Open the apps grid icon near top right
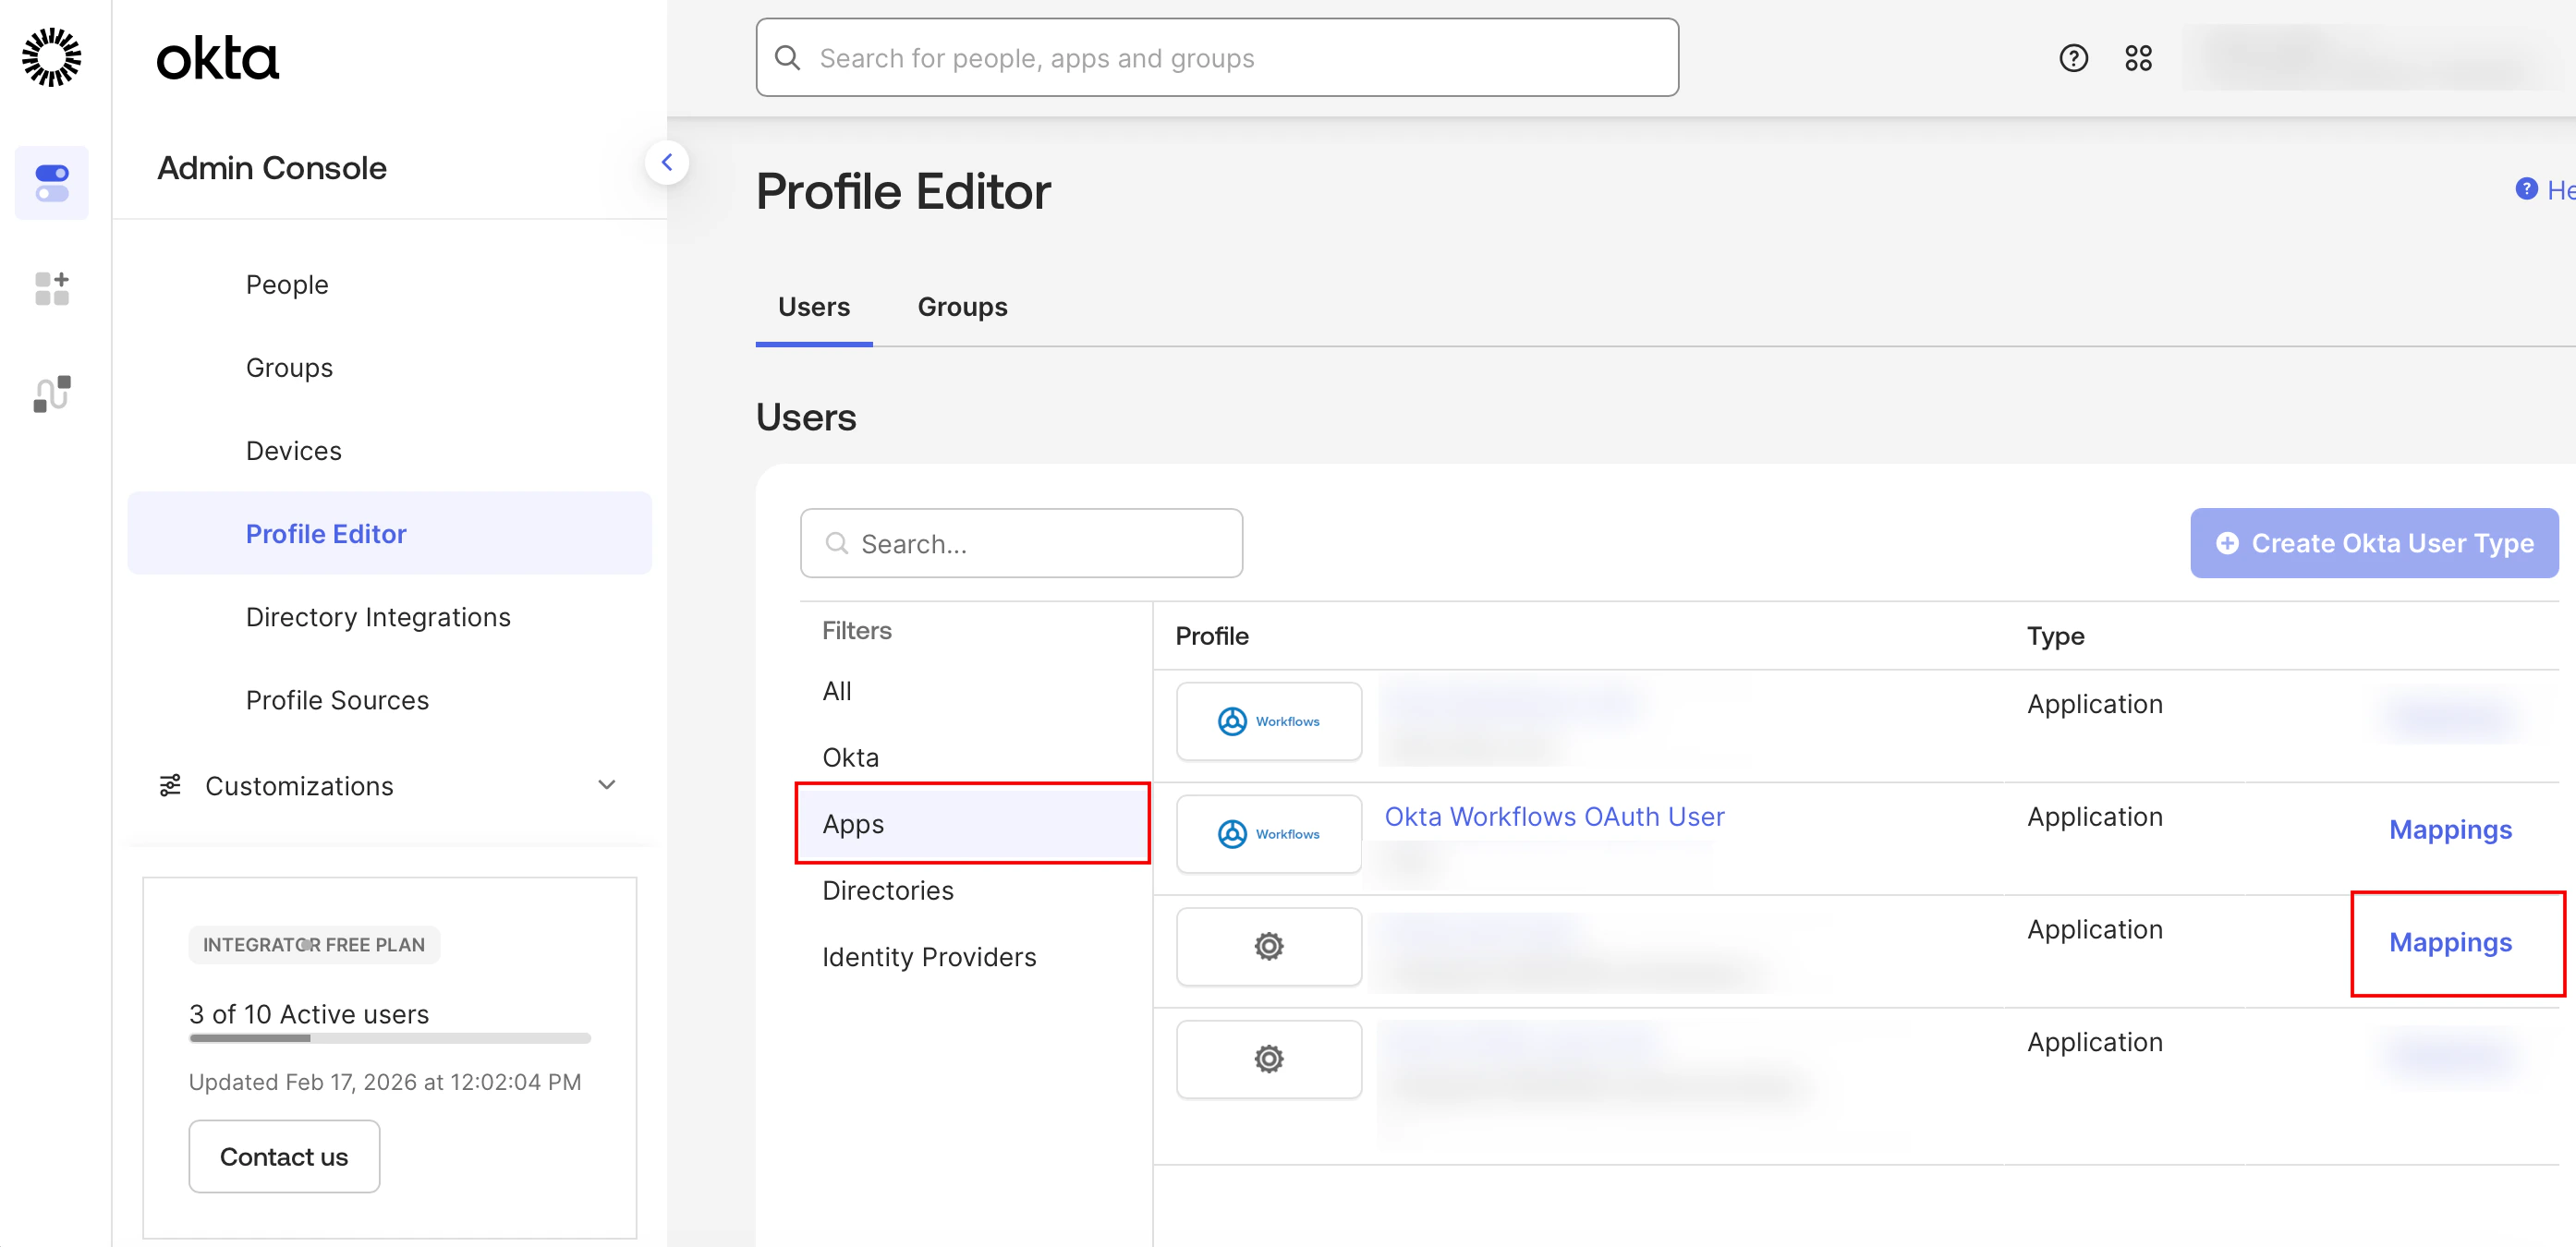 coord(2138,58)
